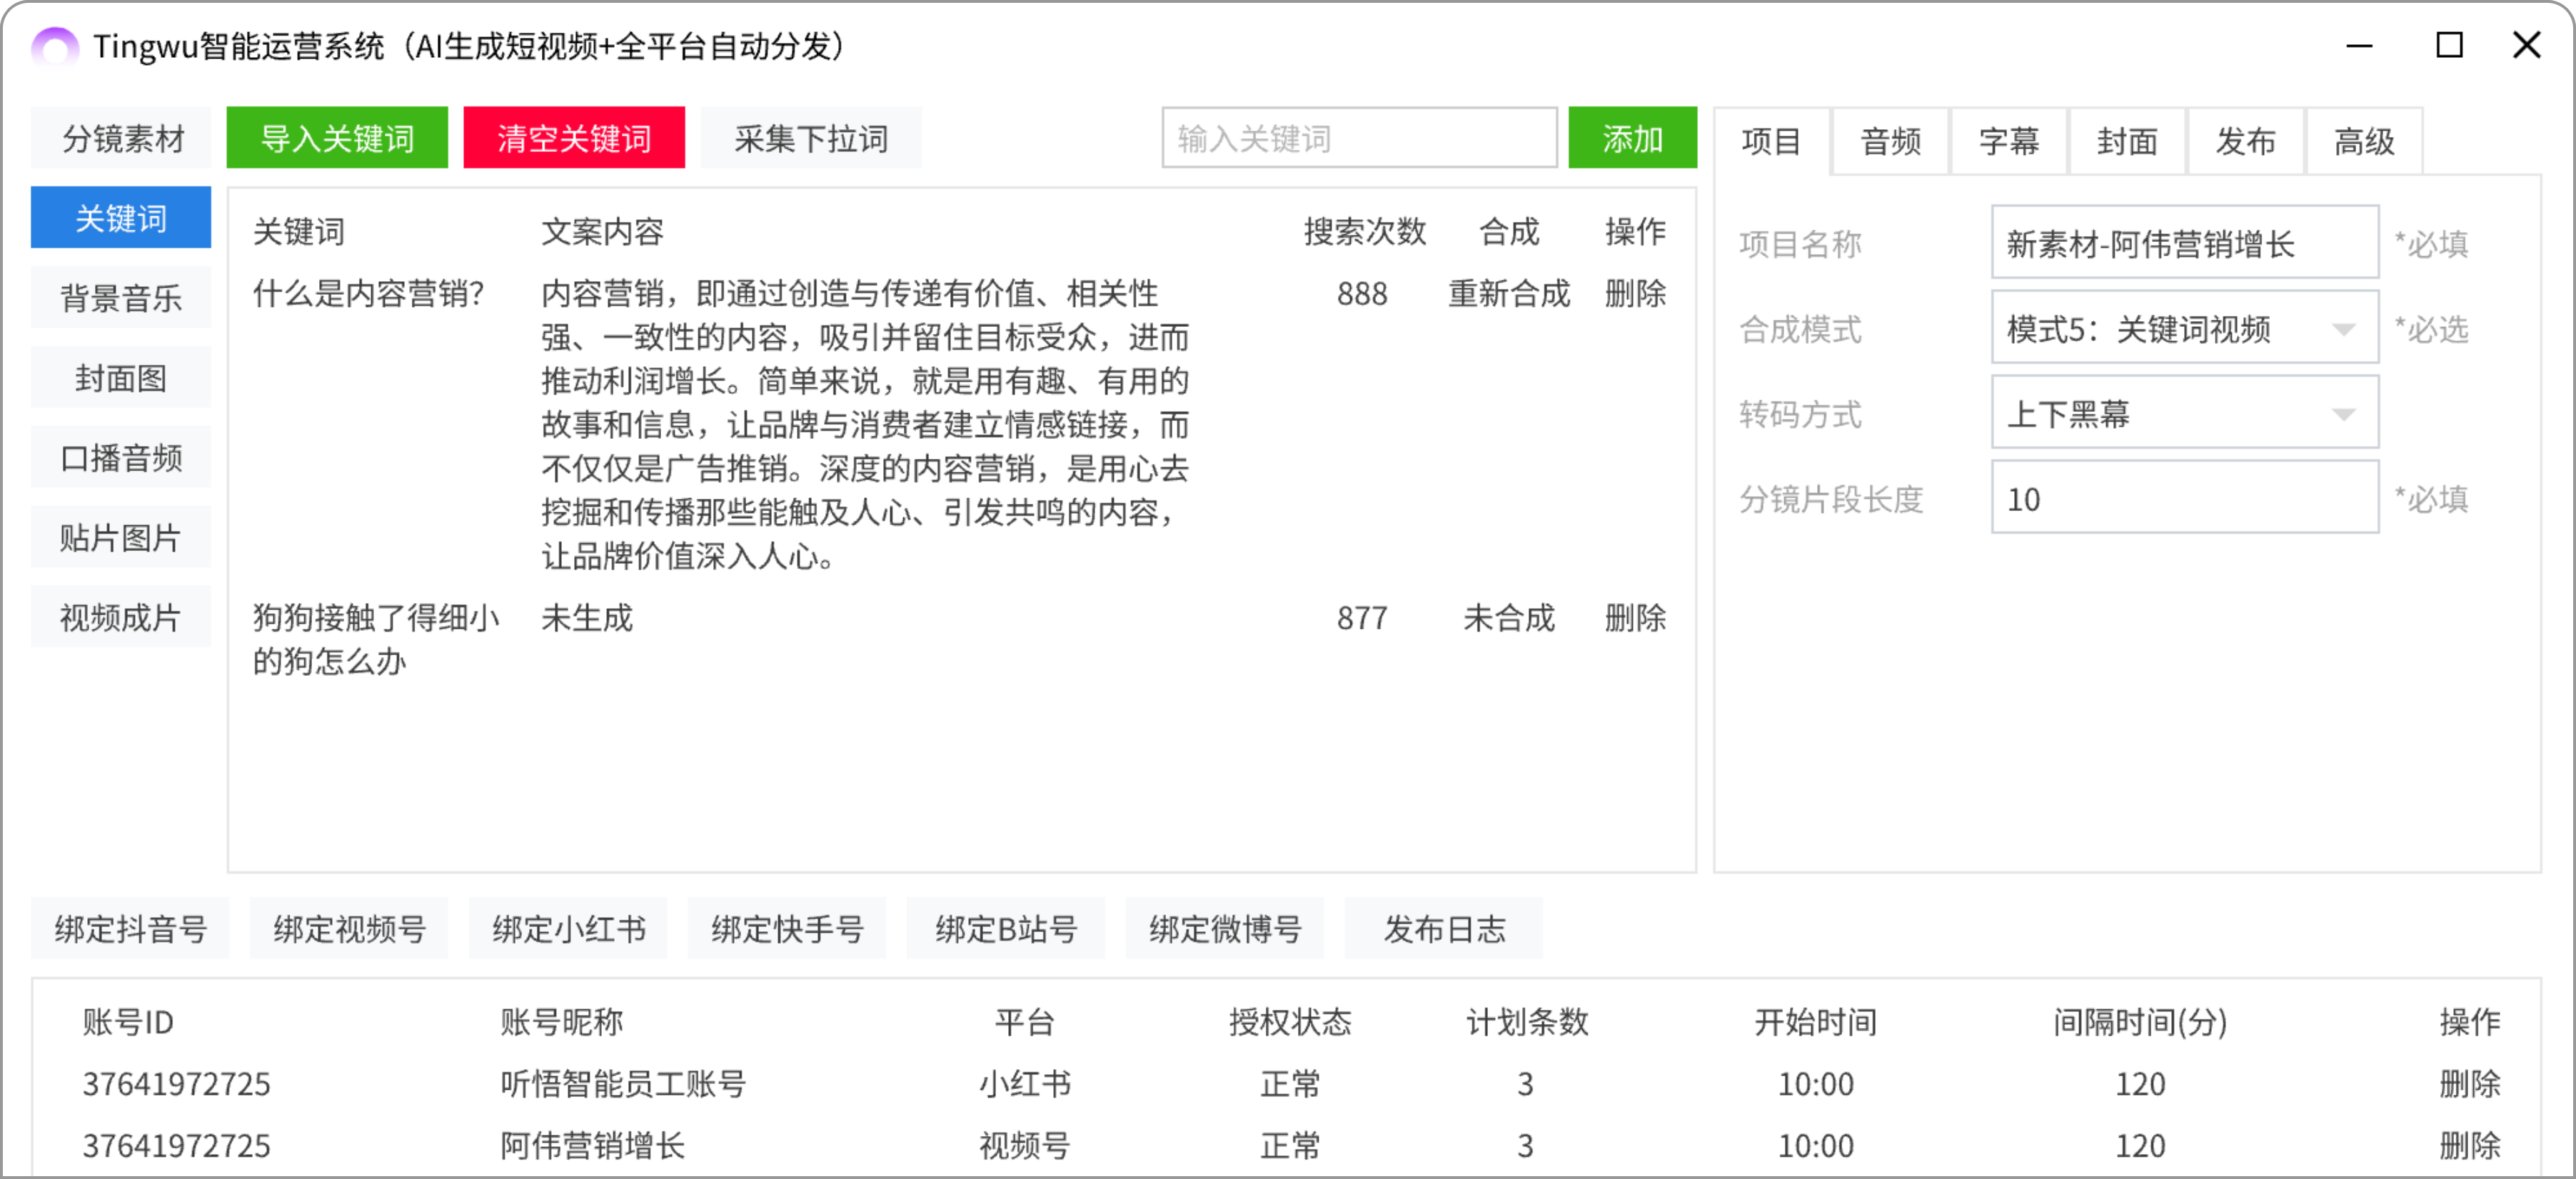2576x1179 pixels.
Task: Switch to the 贴片图片 sidebar section
Action: [121, 538]
